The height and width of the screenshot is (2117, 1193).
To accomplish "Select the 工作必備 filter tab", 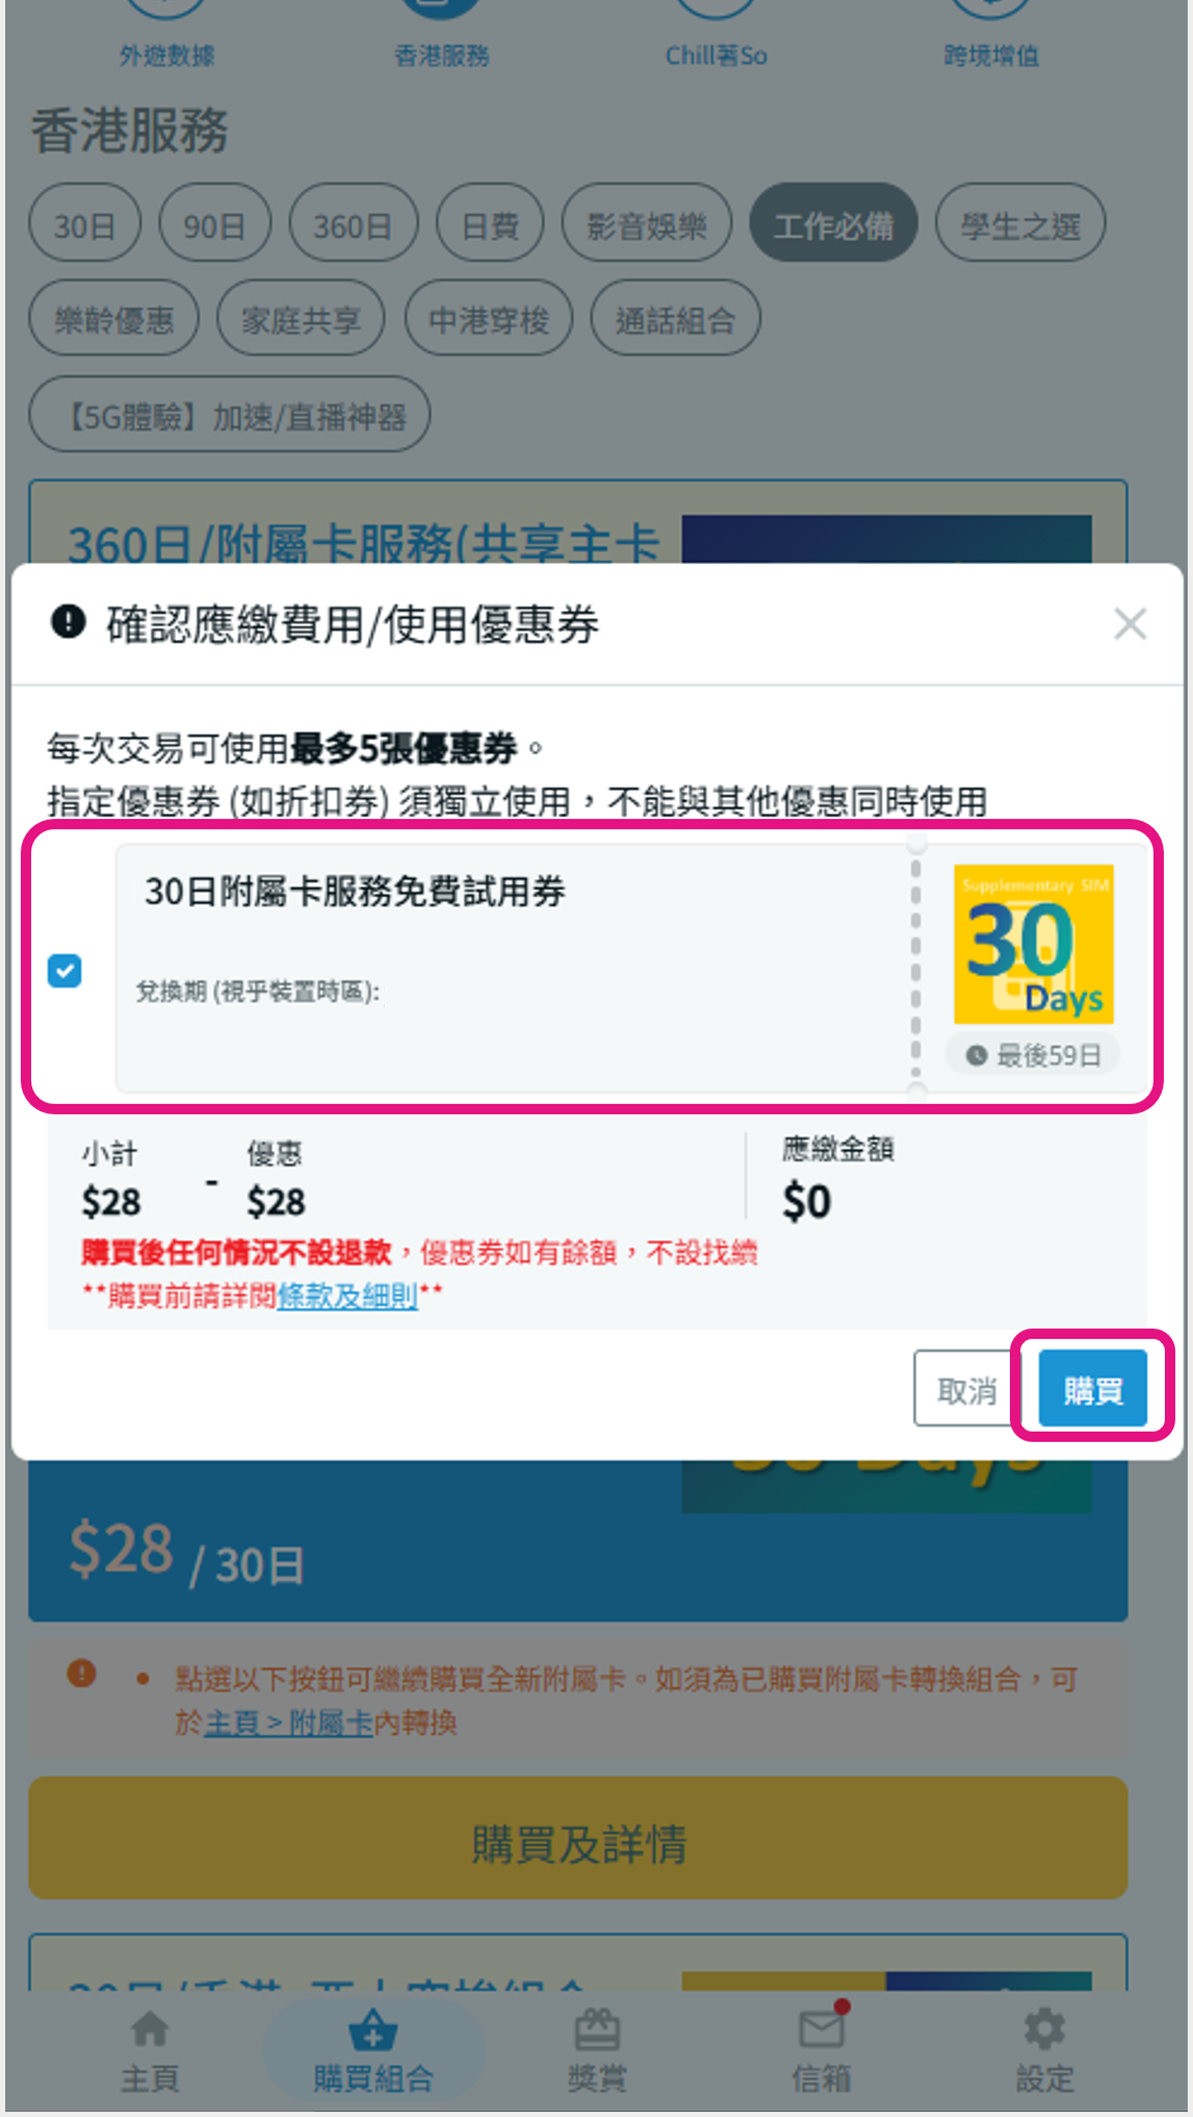I will click(x=833, y=224).
